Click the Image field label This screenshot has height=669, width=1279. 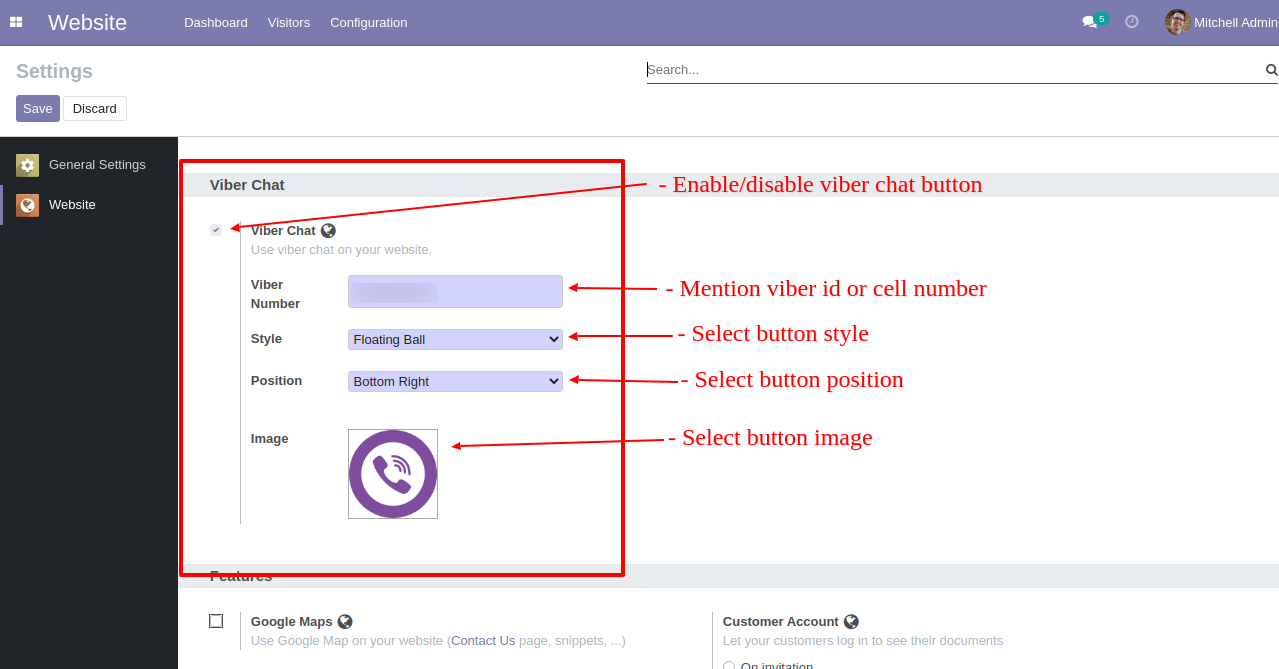point(270,439)
